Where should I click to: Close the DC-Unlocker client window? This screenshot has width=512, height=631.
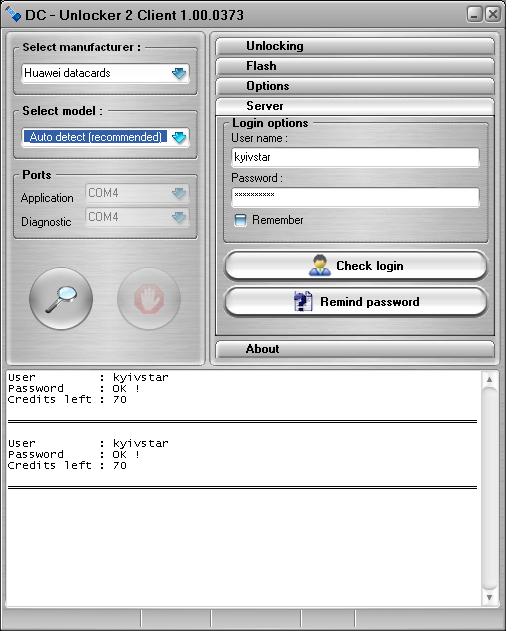pyautogui.click(x=493, y=14)
